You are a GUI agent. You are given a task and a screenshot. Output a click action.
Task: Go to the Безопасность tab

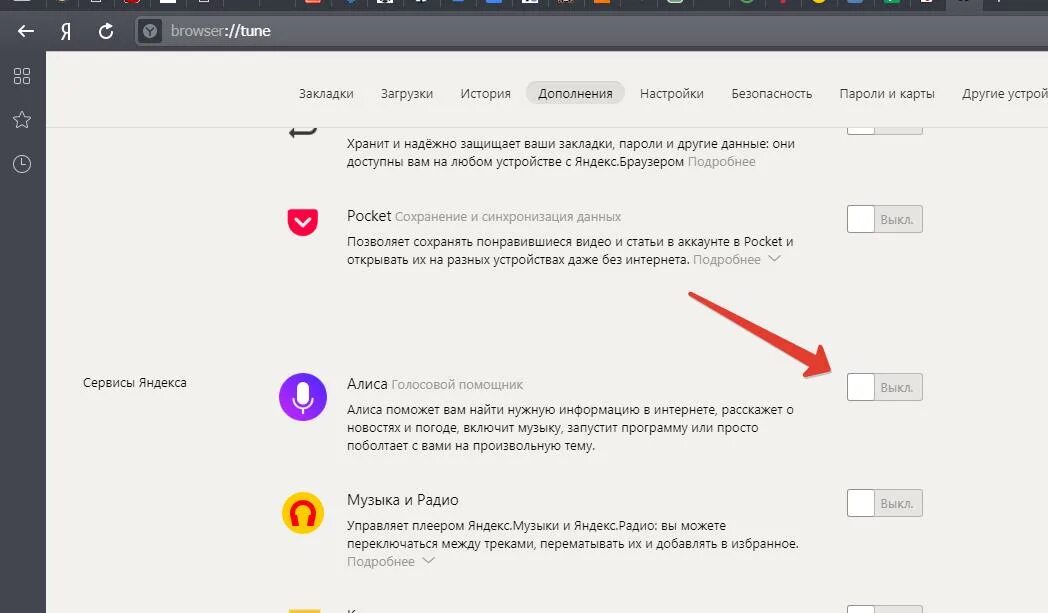[771, 94]
